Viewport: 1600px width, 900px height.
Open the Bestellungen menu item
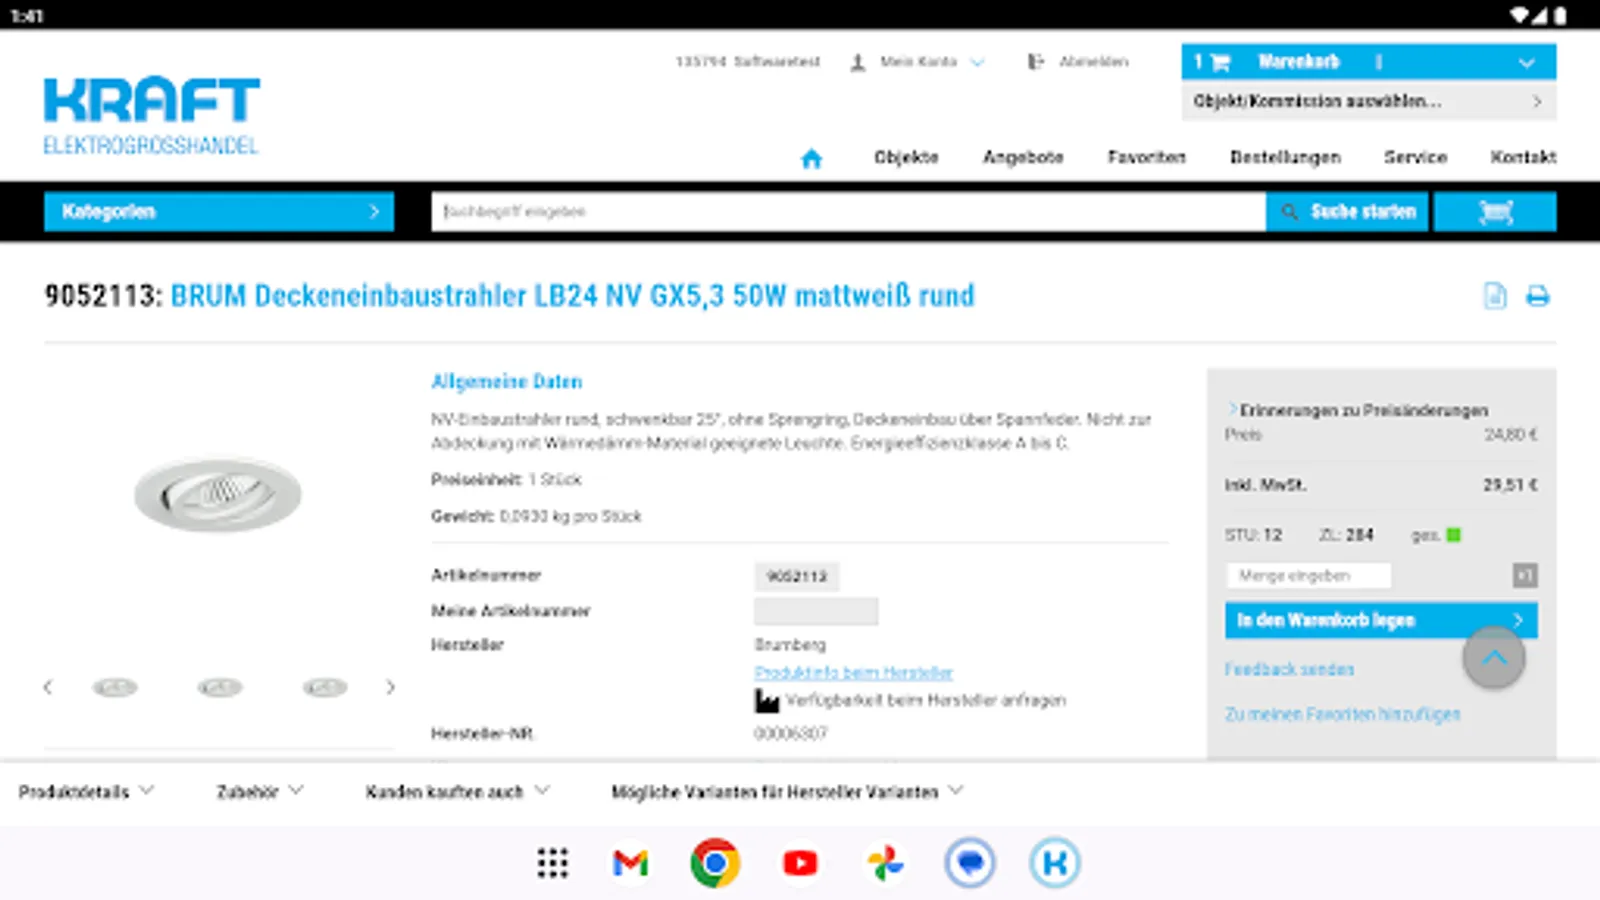pyautogui.click(x=1287, y=157)
